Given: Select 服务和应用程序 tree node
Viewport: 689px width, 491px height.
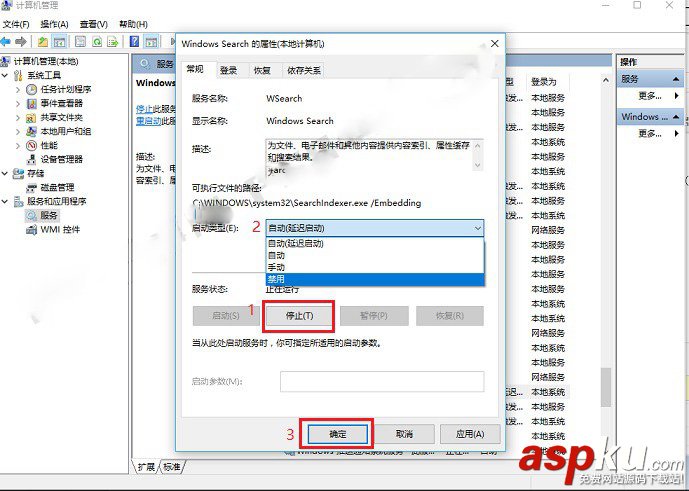Looking at the screenshot, I should pos(56,201).
